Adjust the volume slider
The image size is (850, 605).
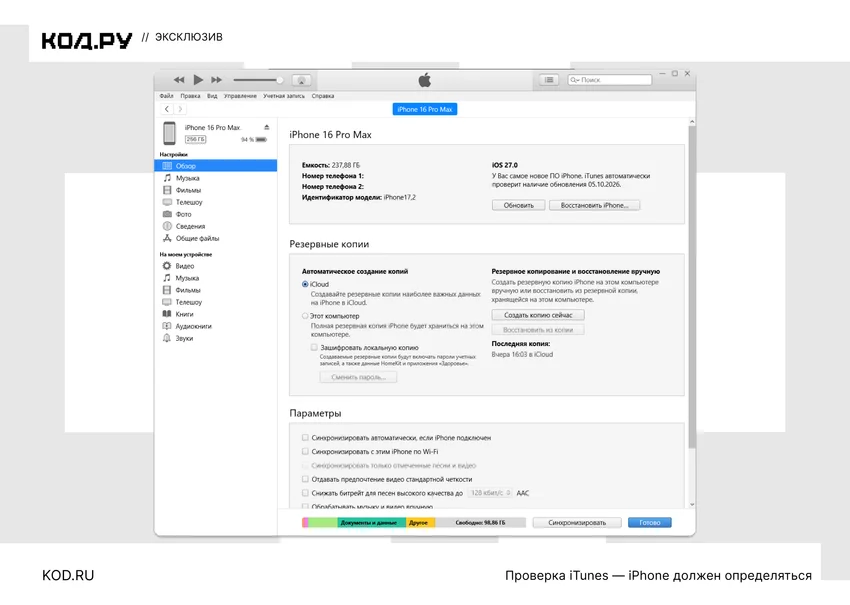click(x=259, y=80)
